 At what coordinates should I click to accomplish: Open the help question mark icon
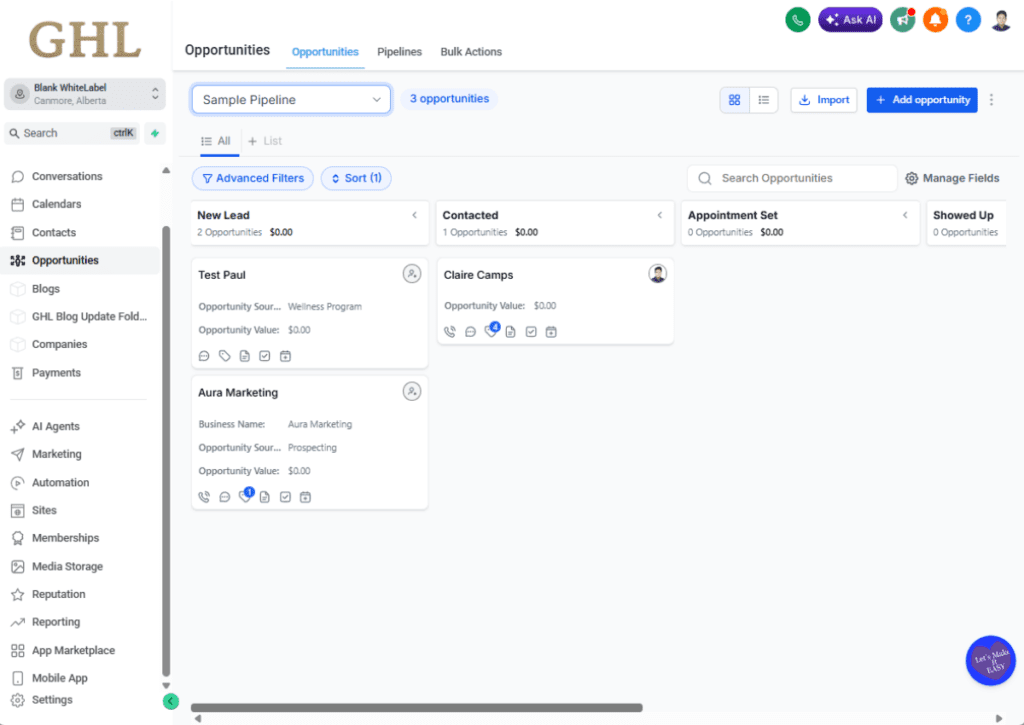[968, 19]
